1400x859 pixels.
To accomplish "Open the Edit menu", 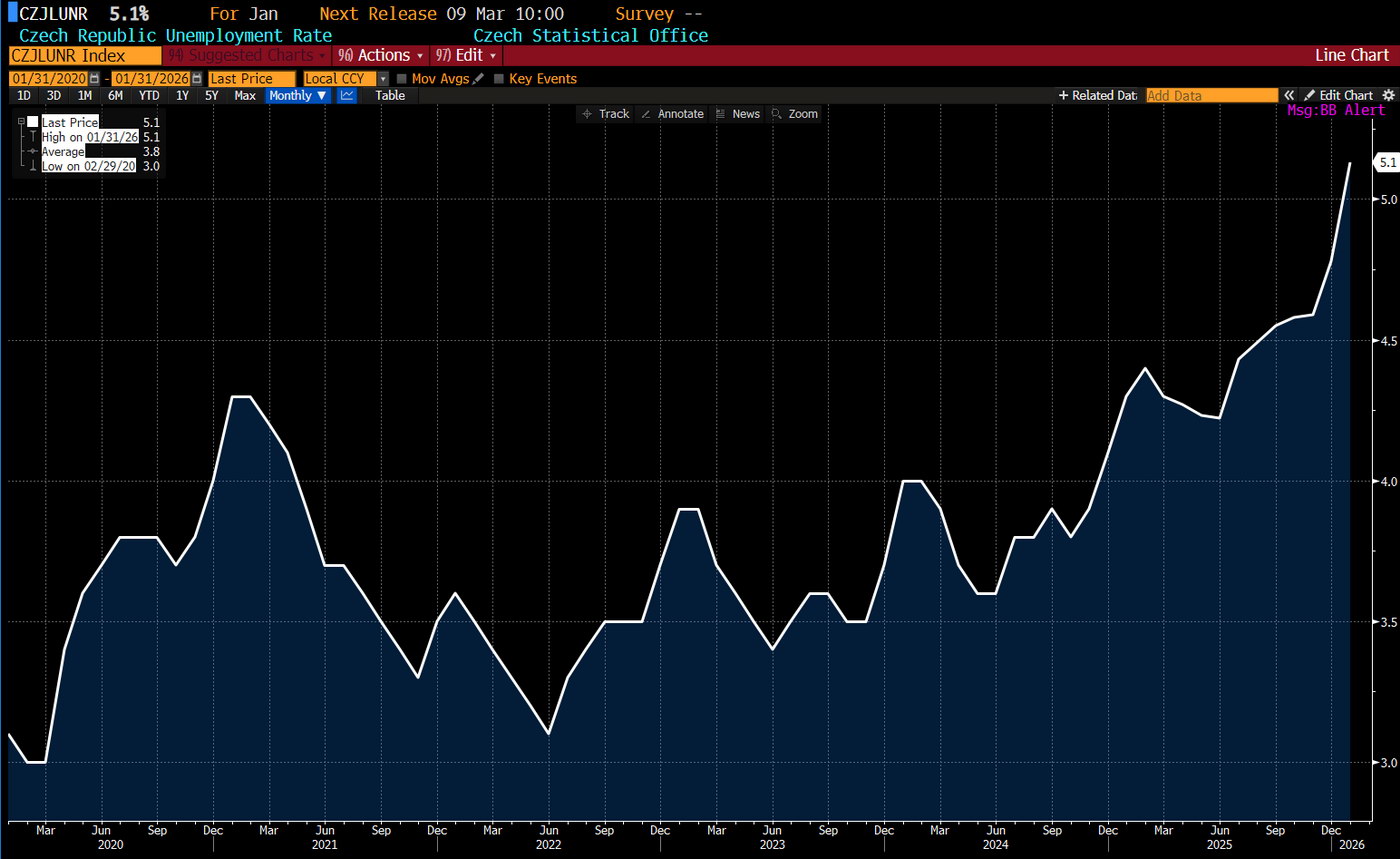I will coord(466,56).
